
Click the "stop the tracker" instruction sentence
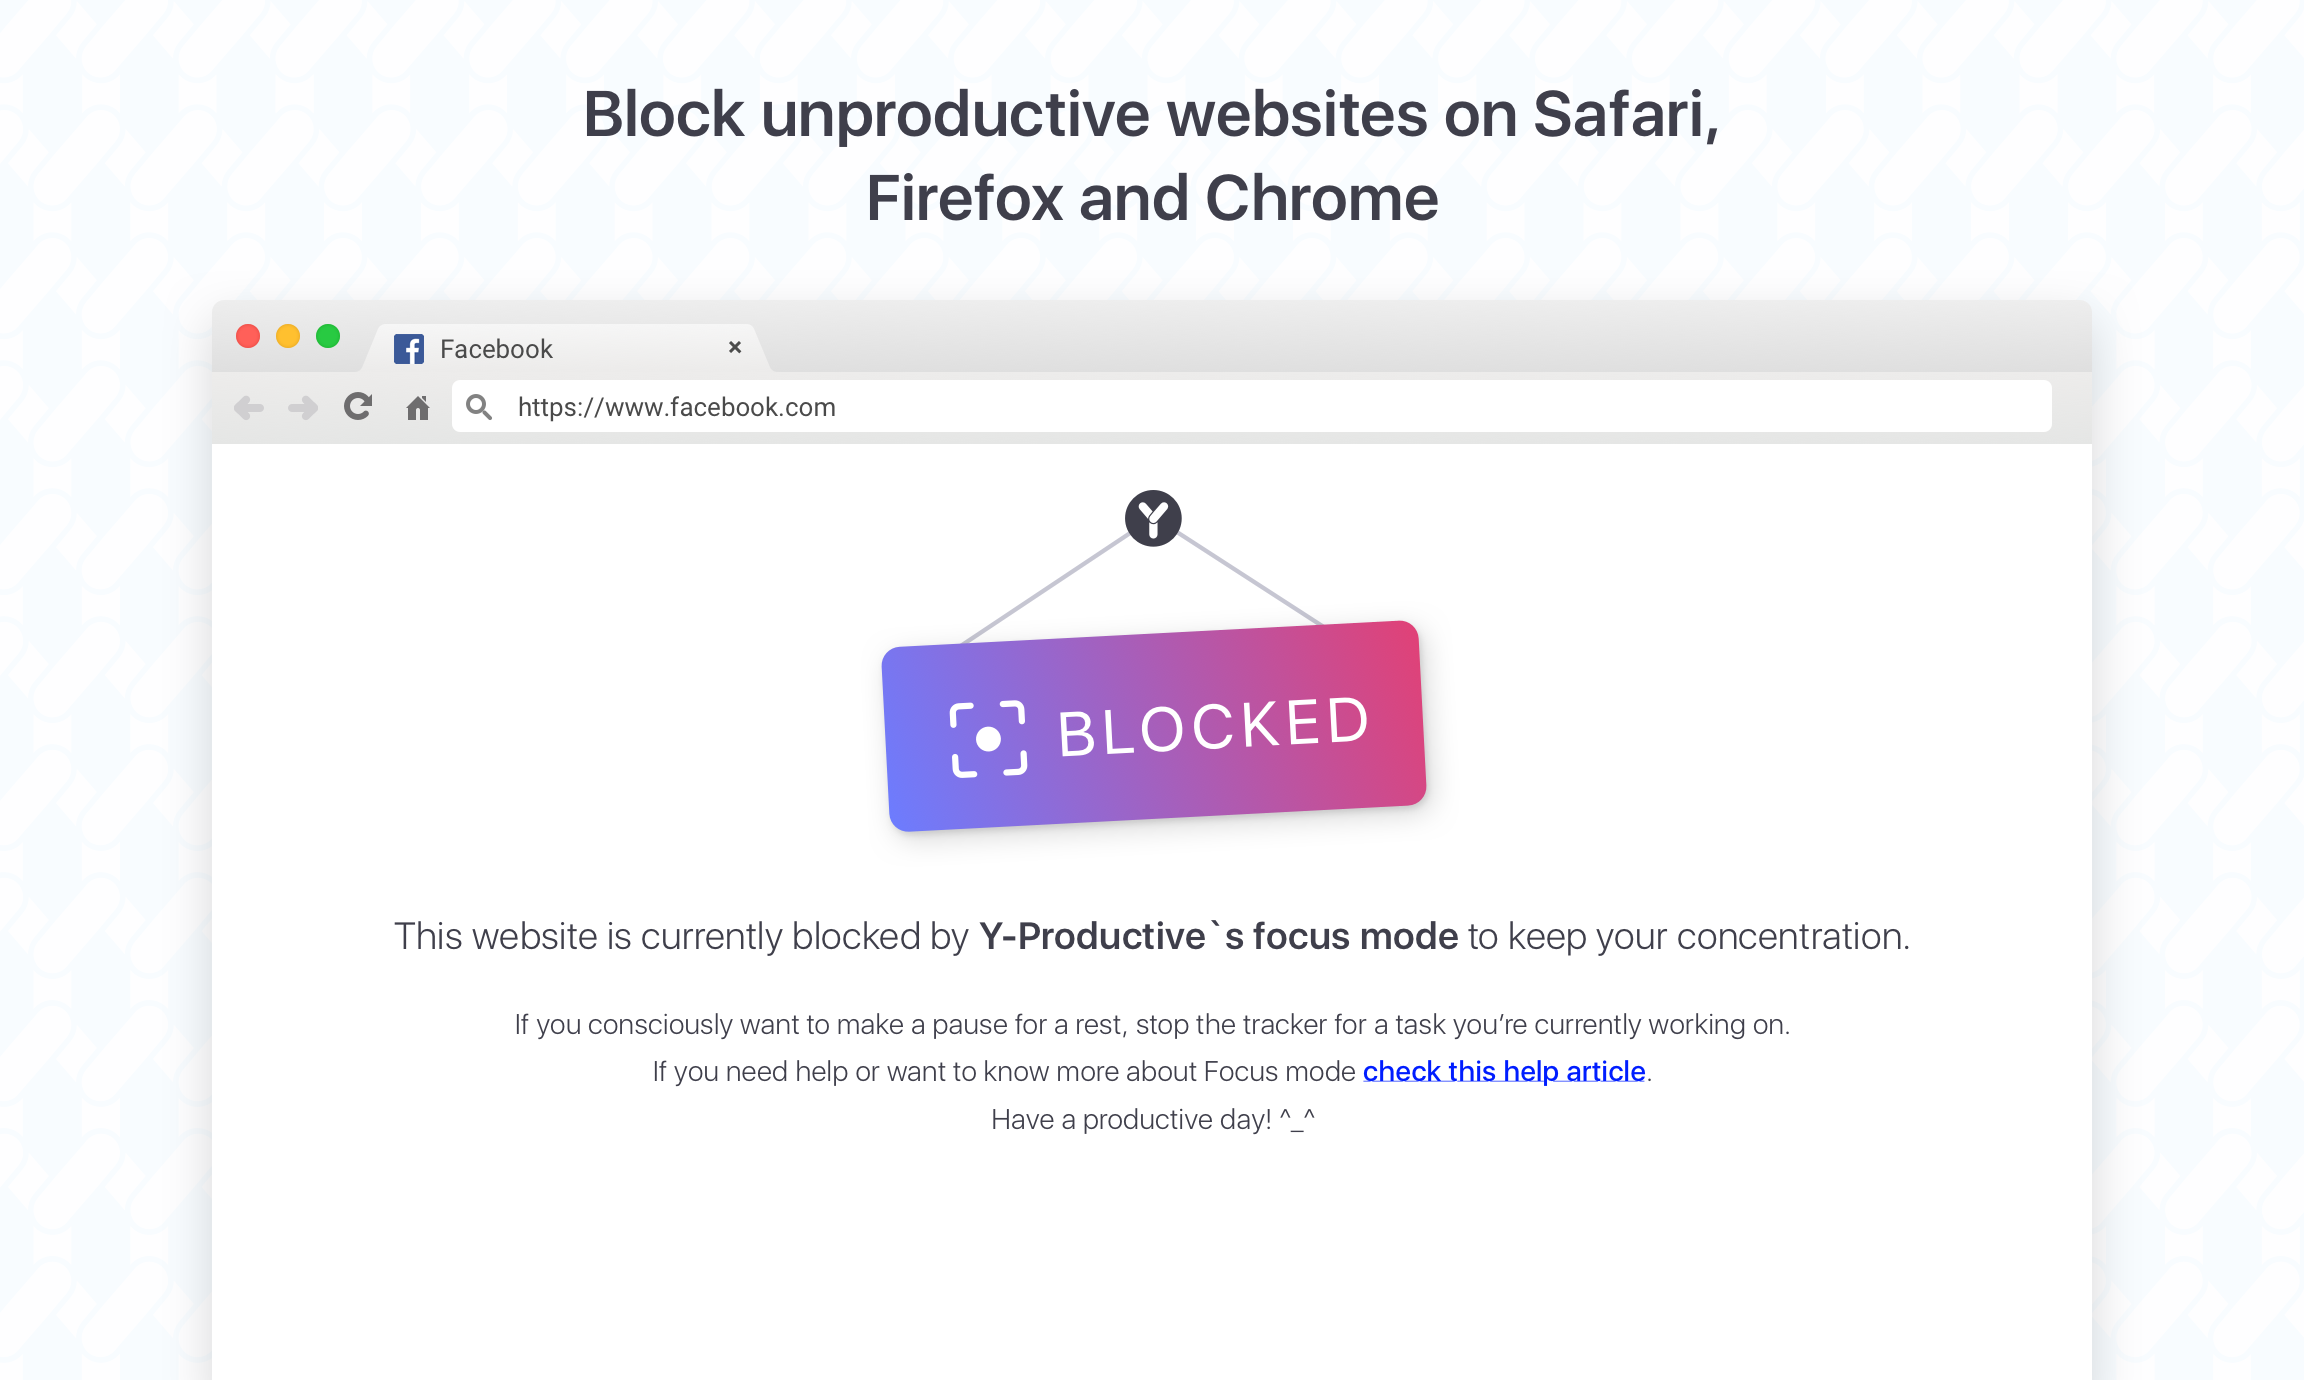[1152, 1025]
